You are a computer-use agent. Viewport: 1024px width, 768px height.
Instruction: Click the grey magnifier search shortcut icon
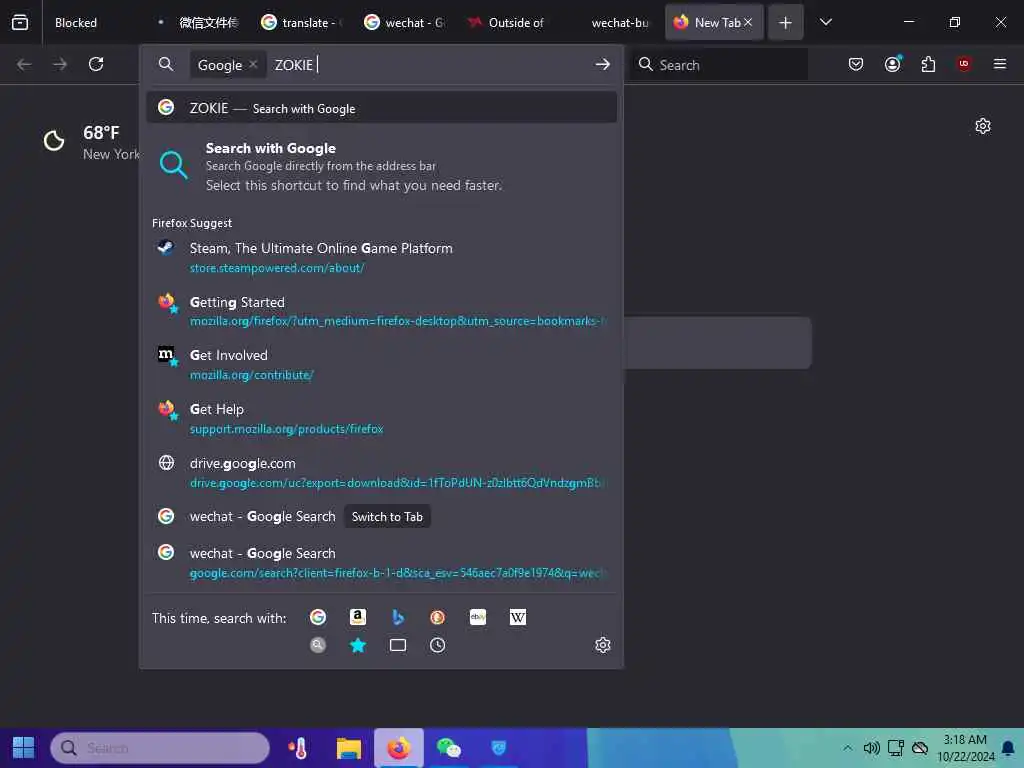coord(318,645)
